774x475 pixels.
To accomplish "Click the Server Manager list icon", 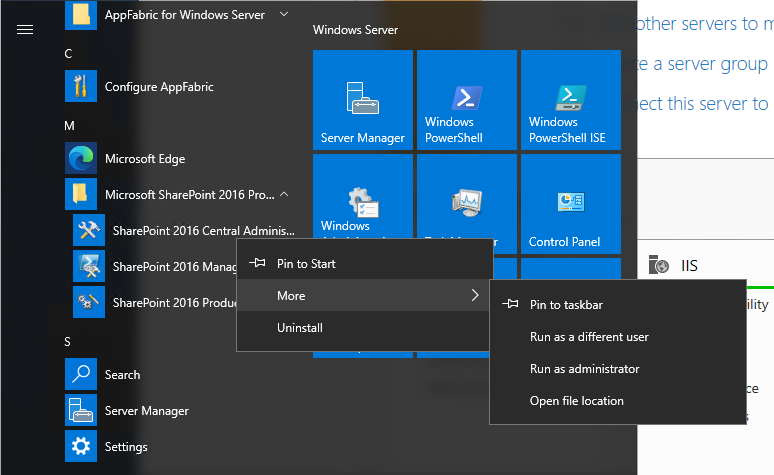I will click(x=81, y=410).
